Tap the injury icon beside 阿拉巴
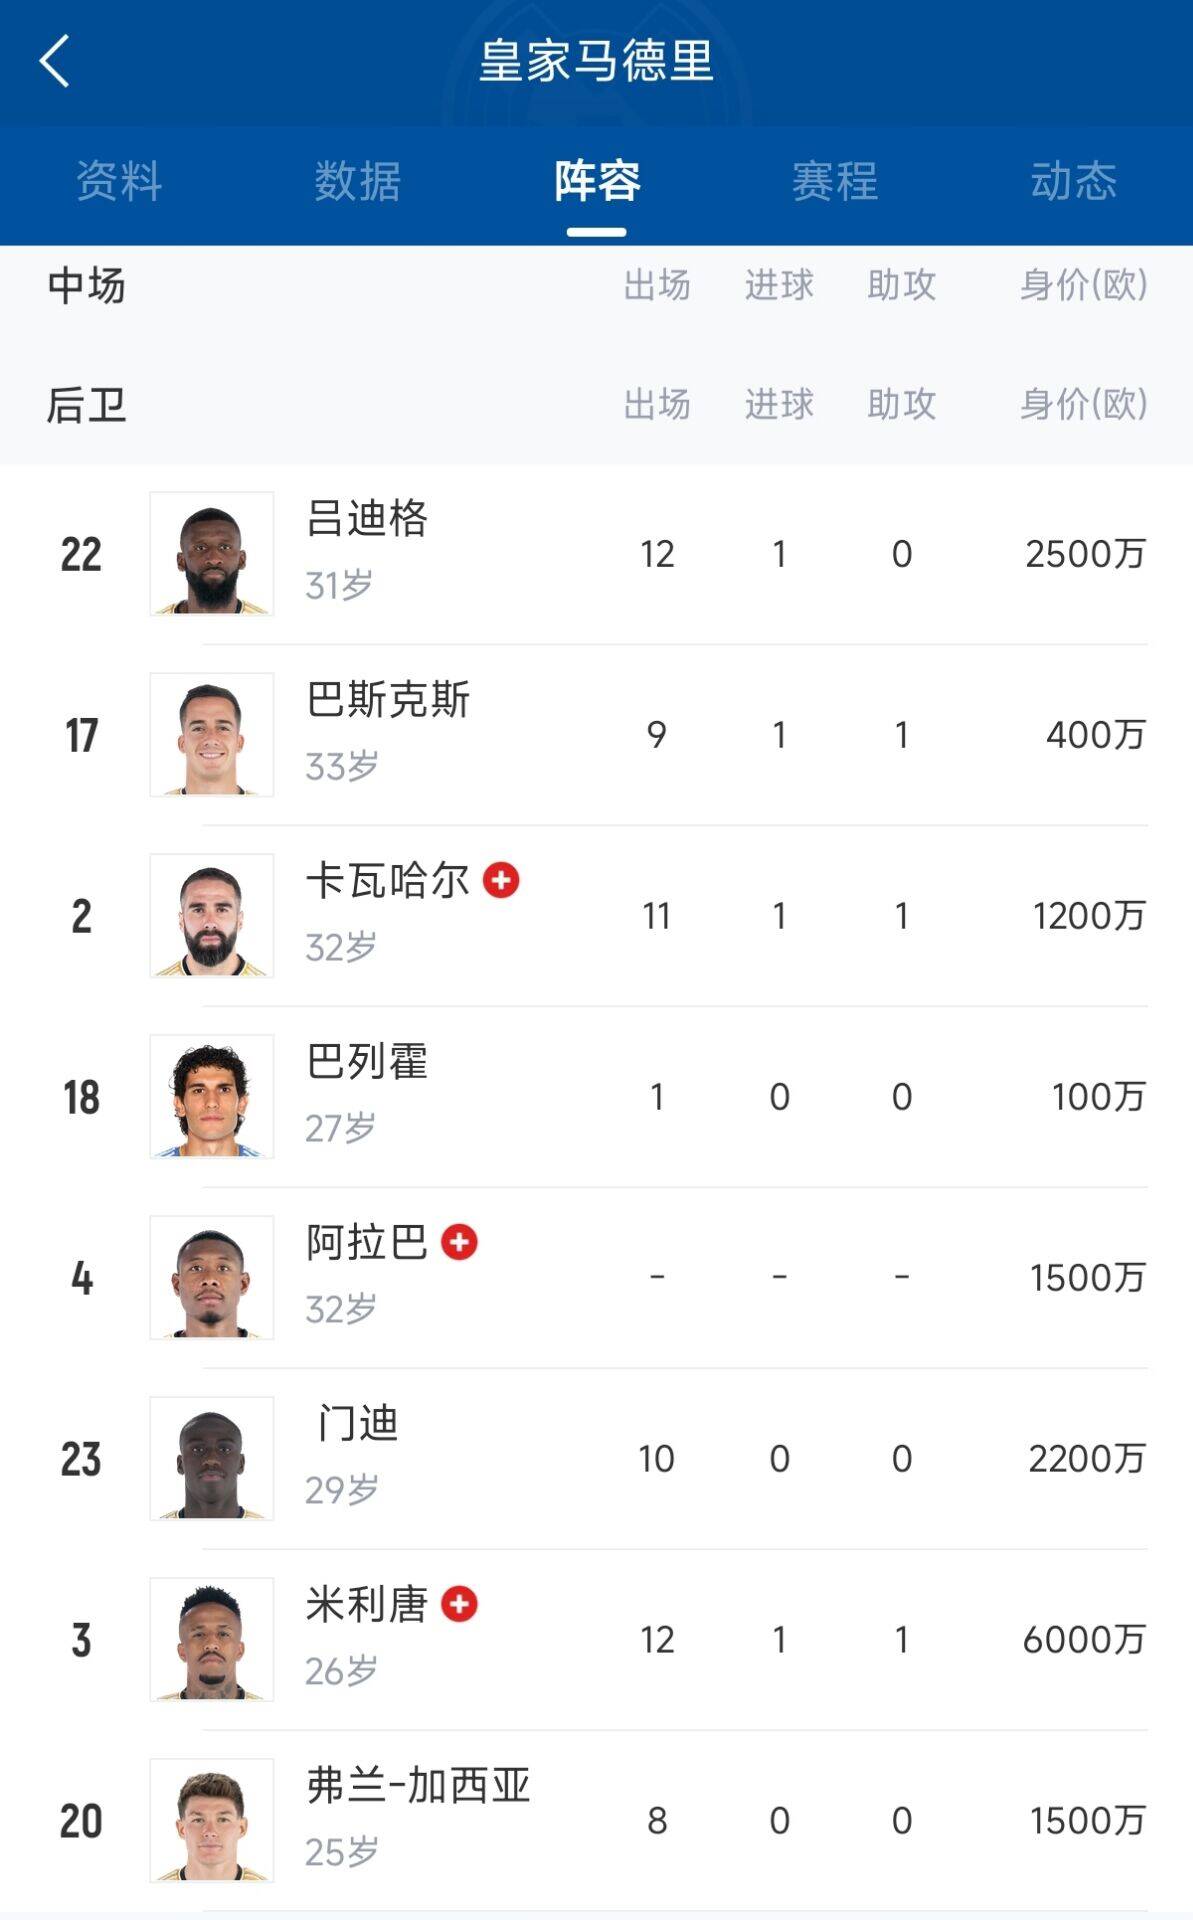1193x1920 pixels. tap(459, 1242)
